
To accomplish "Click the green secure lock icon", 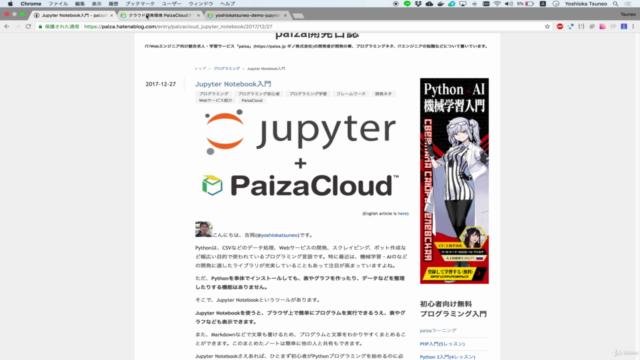I will pos(40,27).
